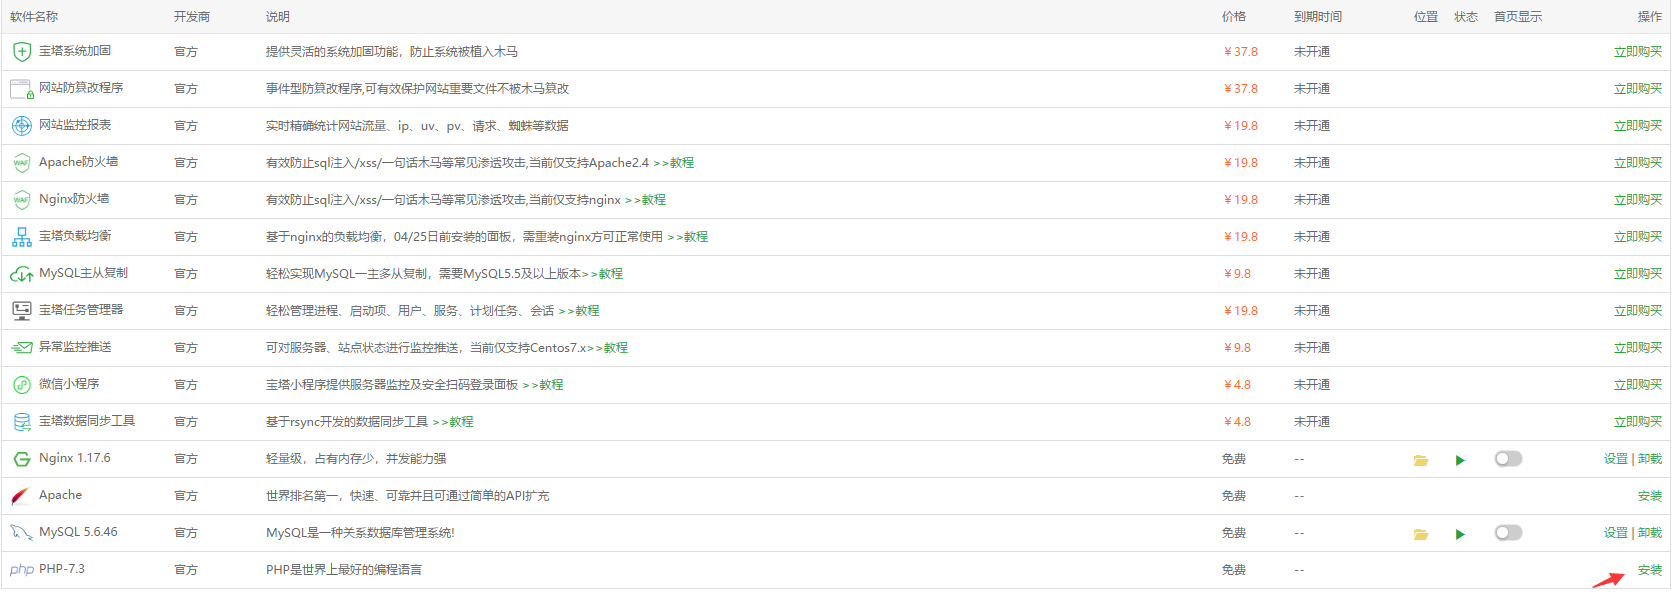Click the 异常监控推送 icon
Screen dimensions: 1674x594
(x=21, y=348)
